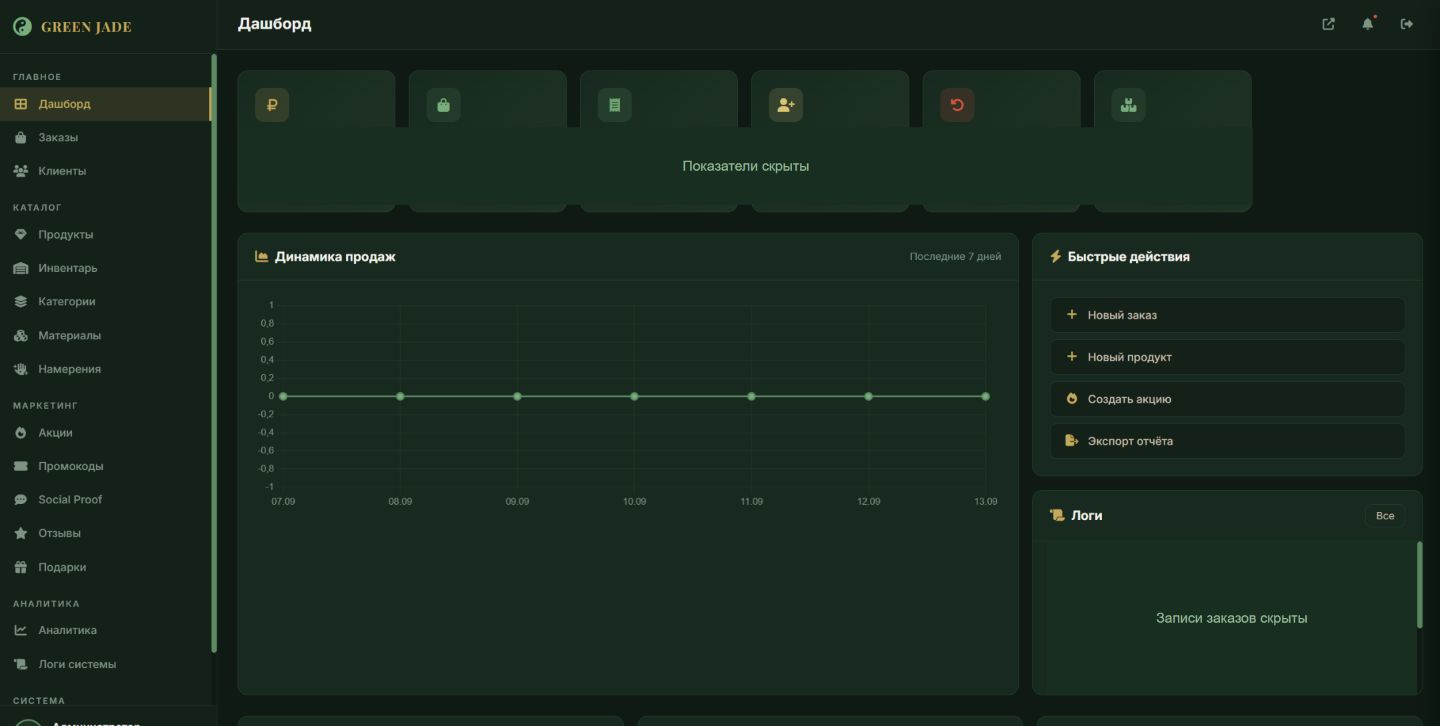The image size is (1440, 726).
Task: Click the Логи panel scrollbar
Action: tap(1419, 585)
